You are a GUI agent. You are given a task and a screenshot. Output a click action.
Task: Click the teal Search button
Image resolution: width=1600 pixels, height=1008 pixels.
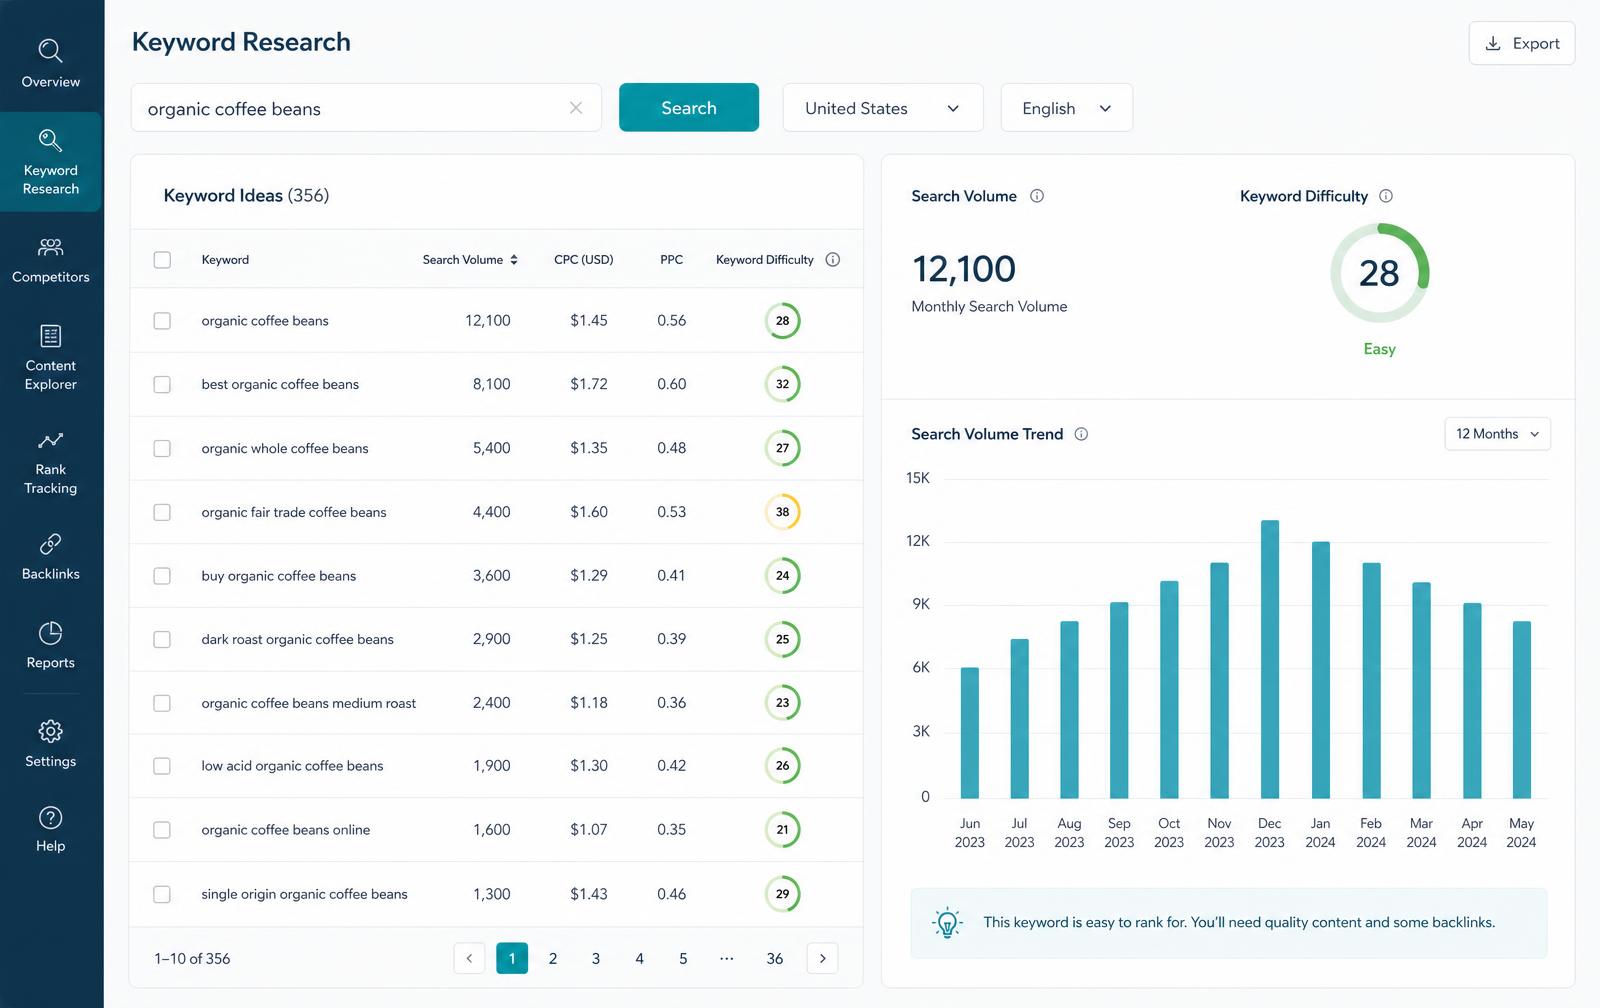[689, 107]
